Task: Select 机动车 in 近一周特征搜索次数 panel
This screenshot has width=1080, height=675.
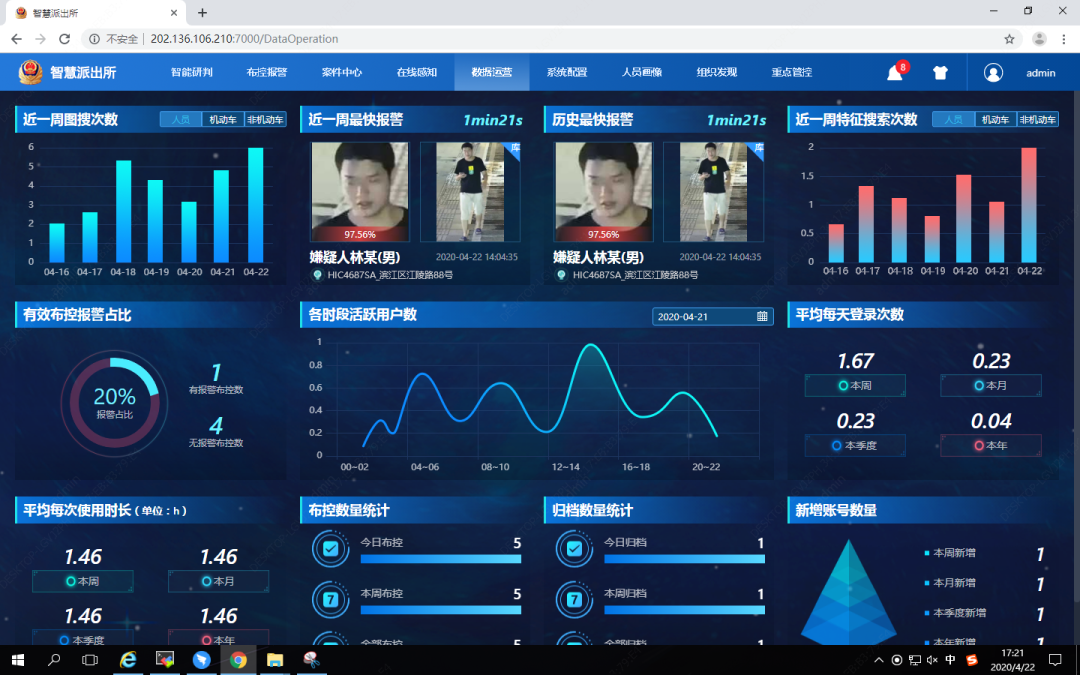Action: [x=996, y=120]
